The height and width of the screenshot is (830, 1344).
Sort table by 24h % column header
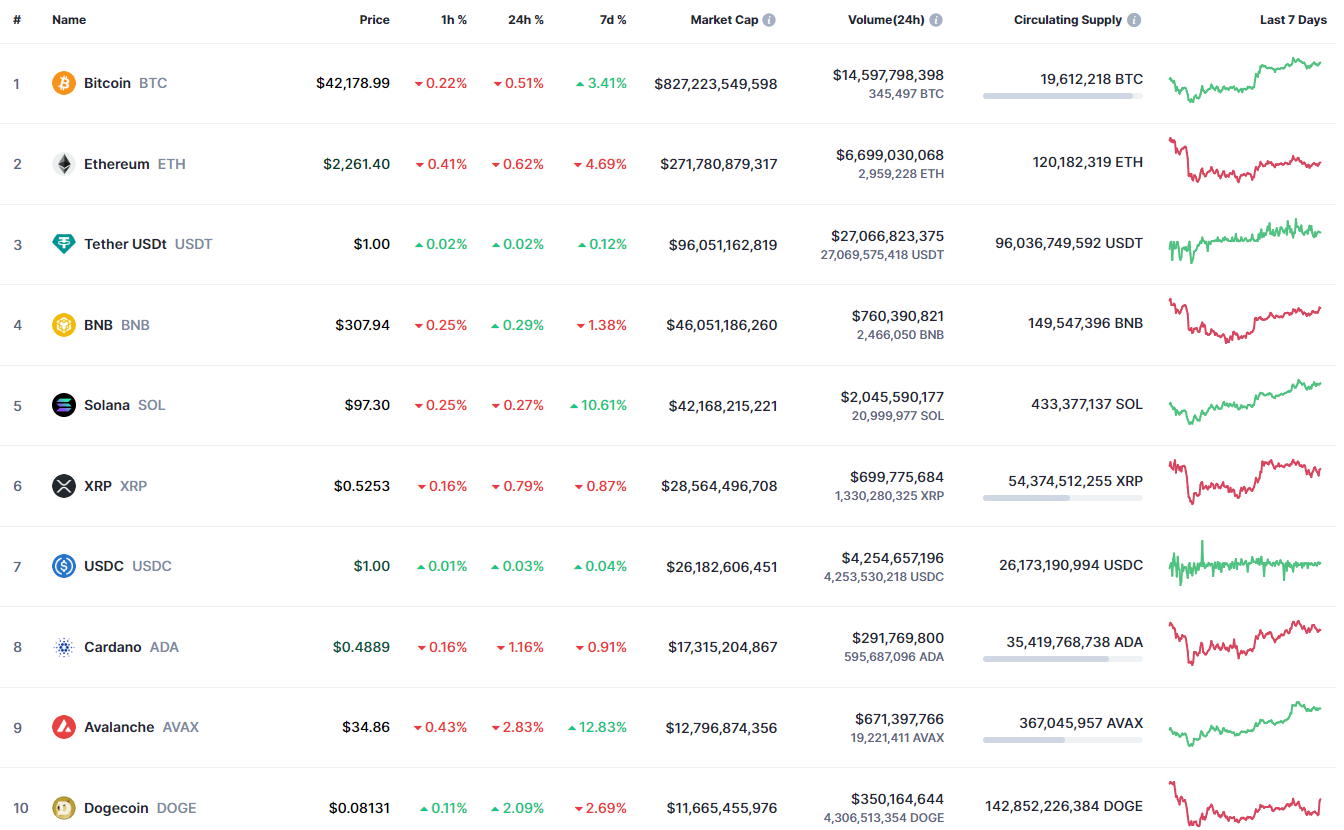(525, 20)
